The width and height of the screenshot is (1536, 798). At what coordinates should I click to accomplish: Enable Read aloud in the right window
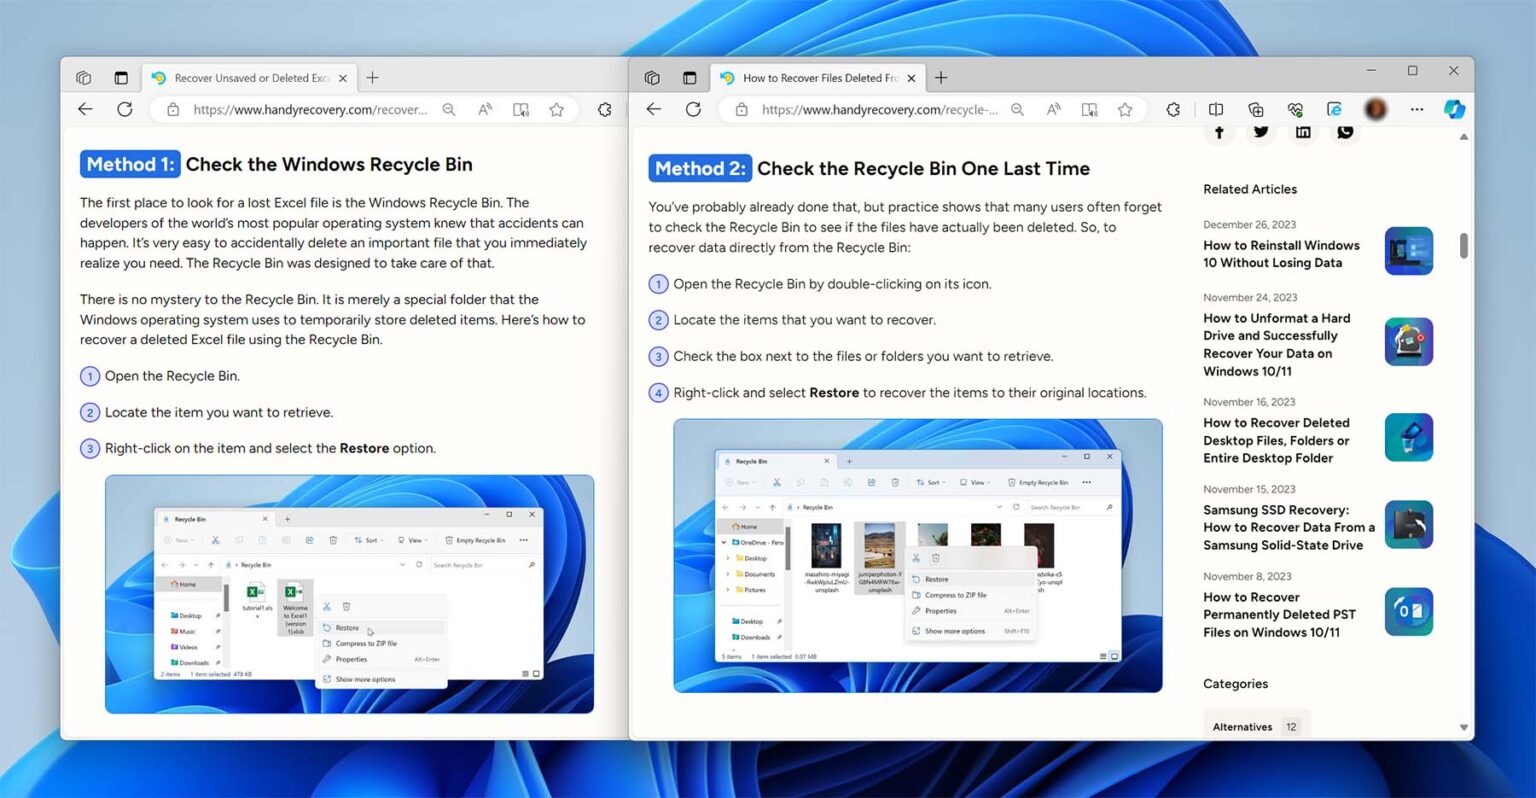[1053, 110]
